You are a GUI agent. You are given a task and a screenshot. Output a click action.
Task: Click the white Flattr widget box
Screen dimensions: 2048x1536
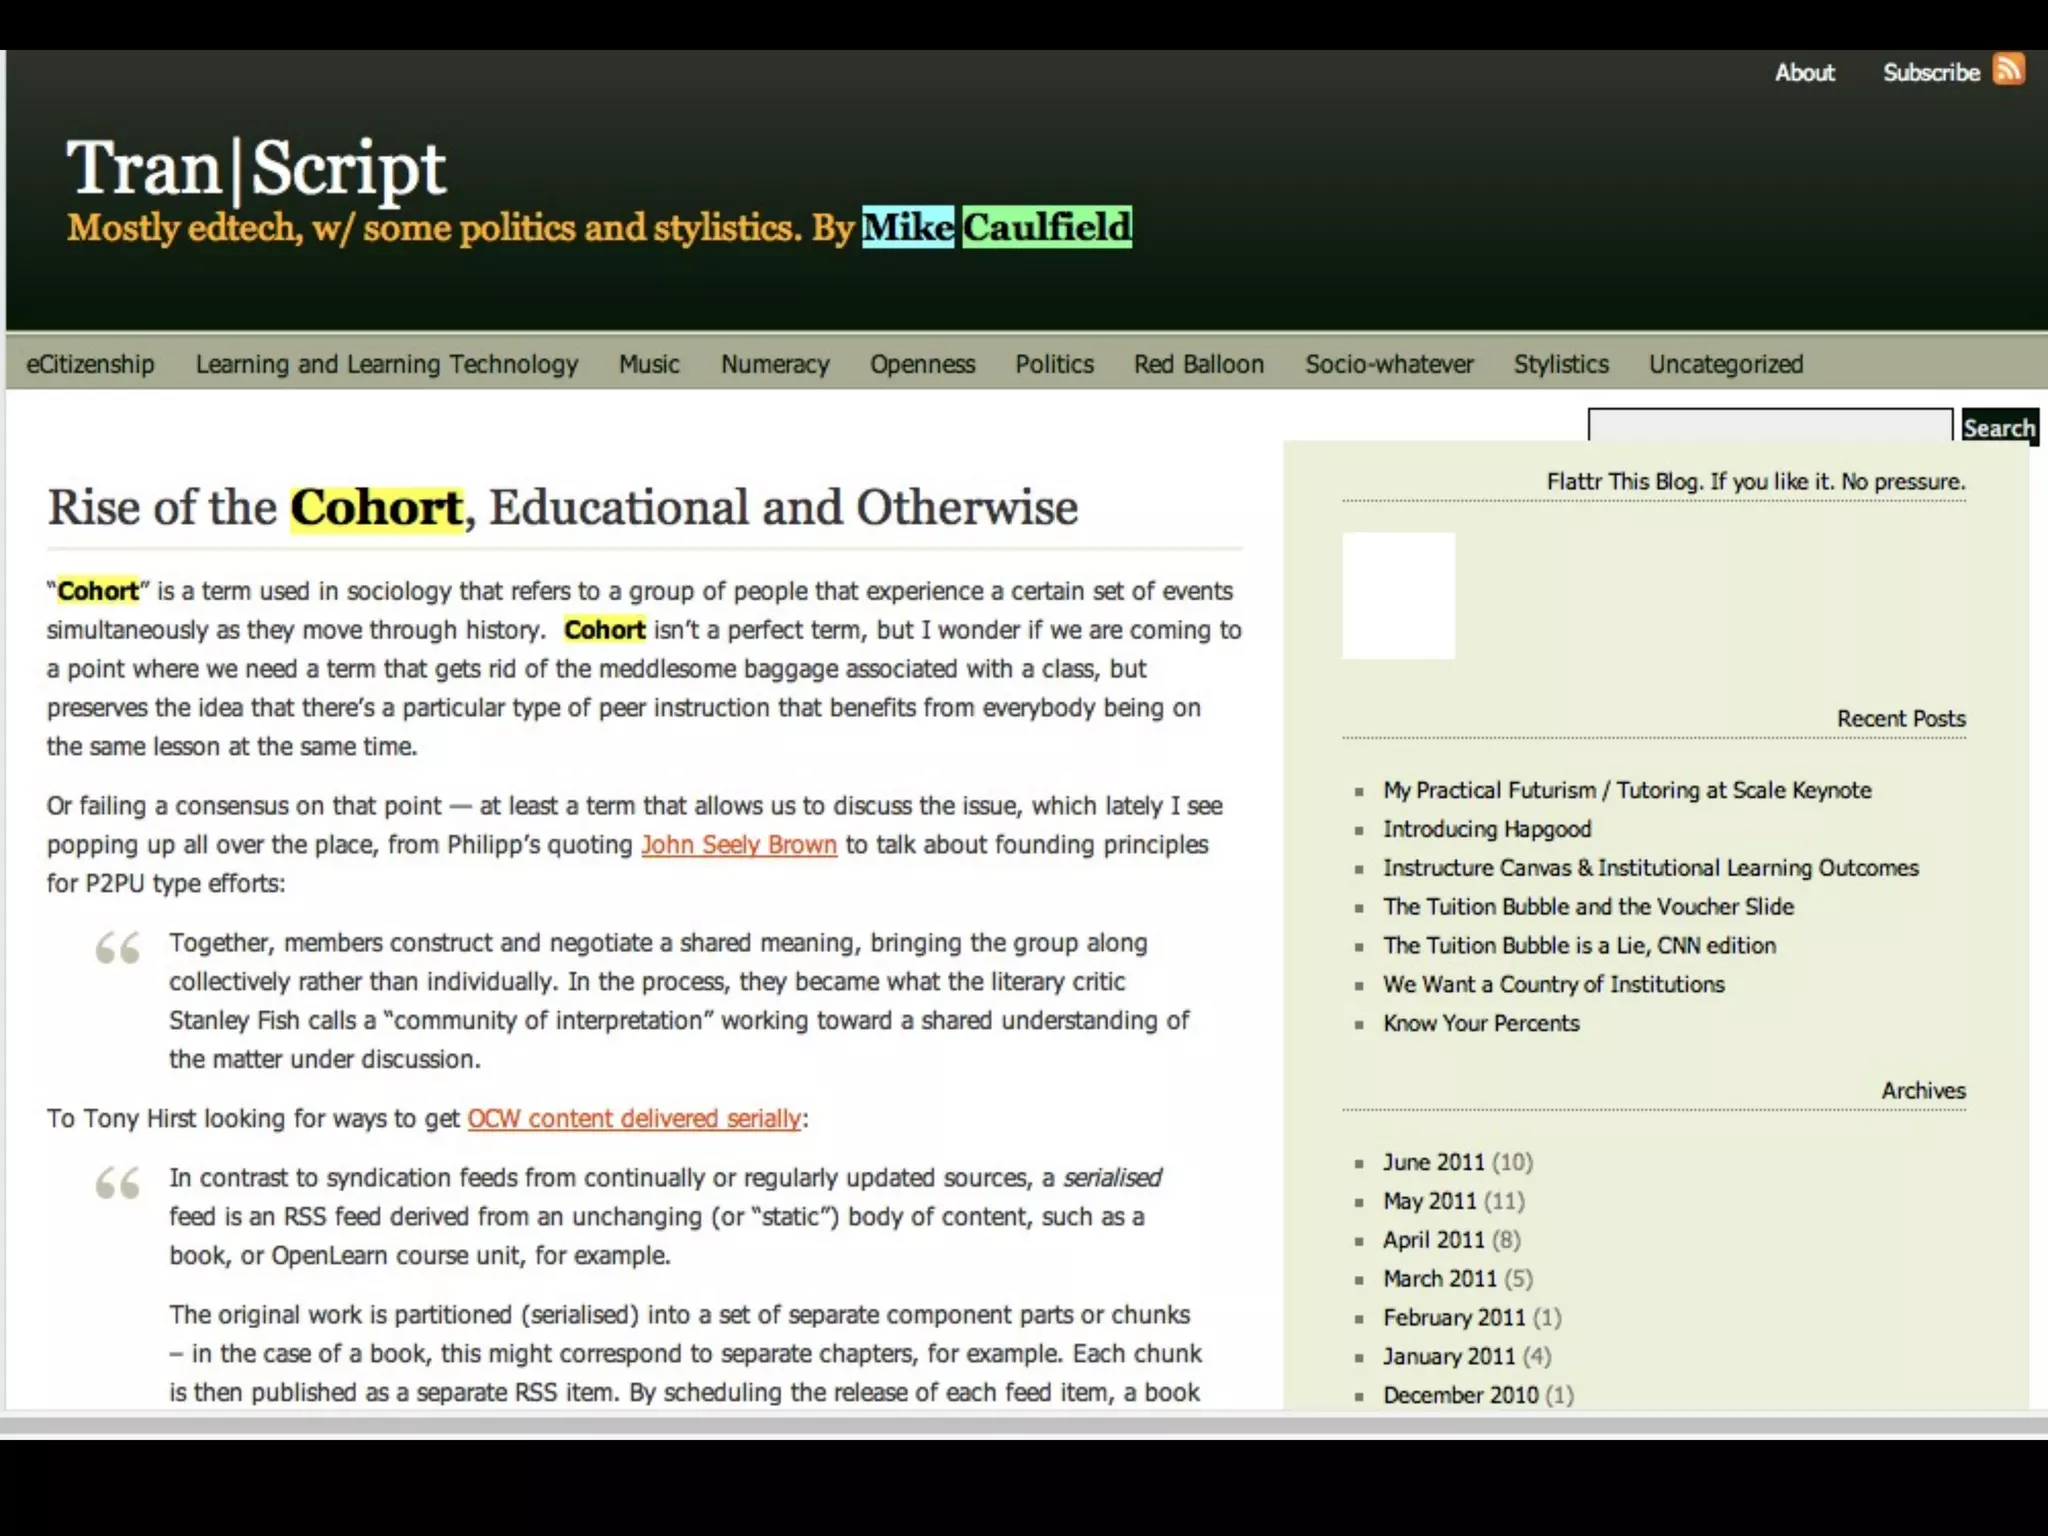tap(1398, 596)
